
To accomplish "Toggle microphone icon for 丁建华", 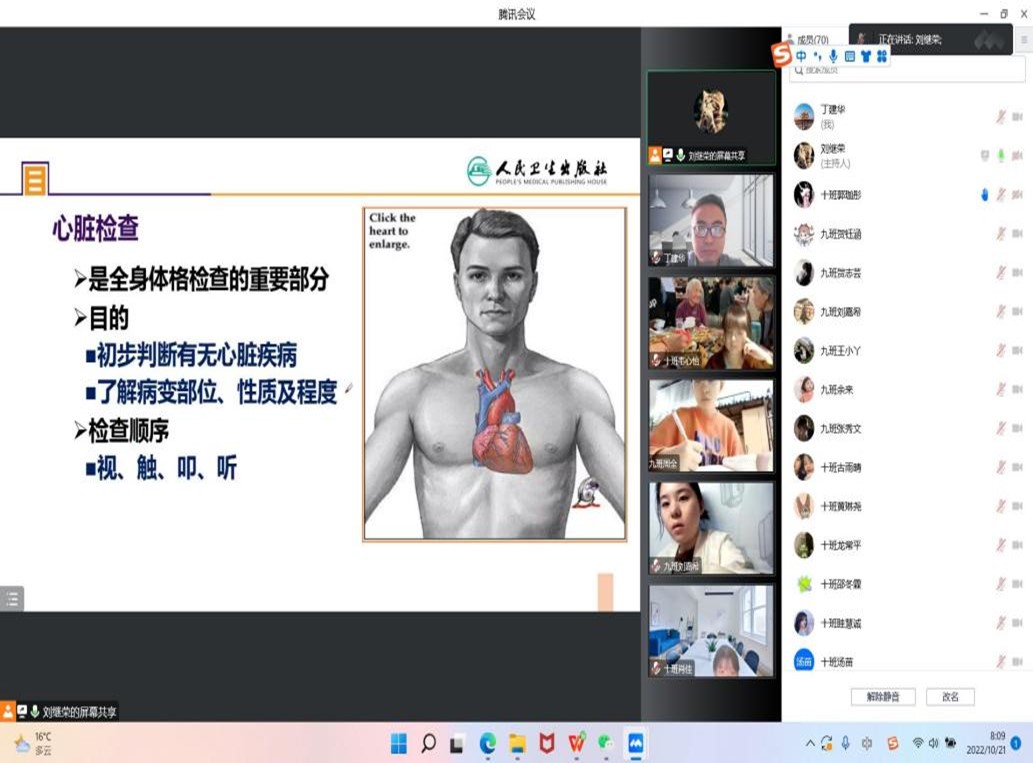I will coord(1000,117).
